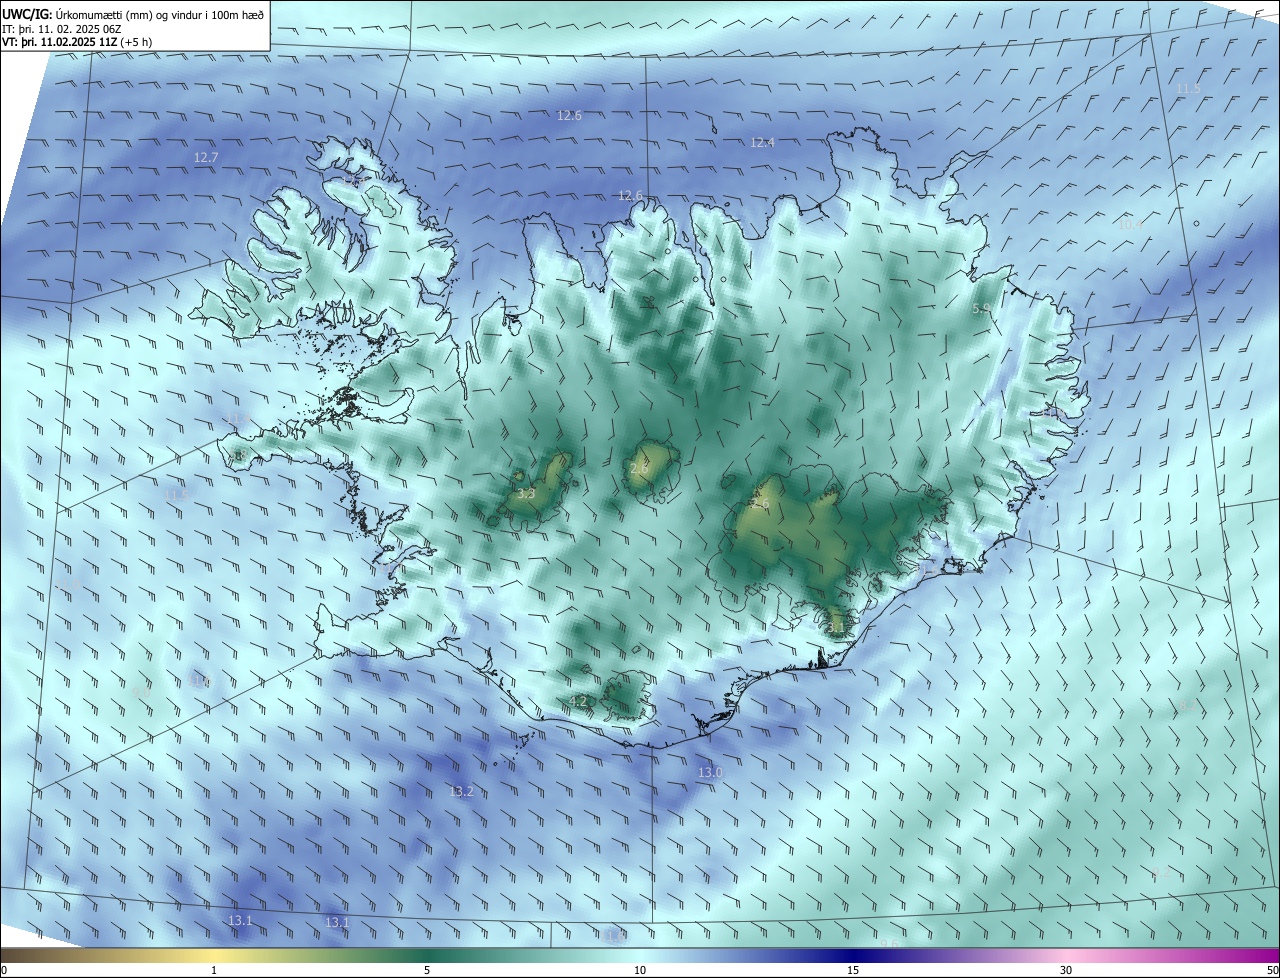Click the '15' tick on the color scale

pyautogui.click(x=853, y=970)
